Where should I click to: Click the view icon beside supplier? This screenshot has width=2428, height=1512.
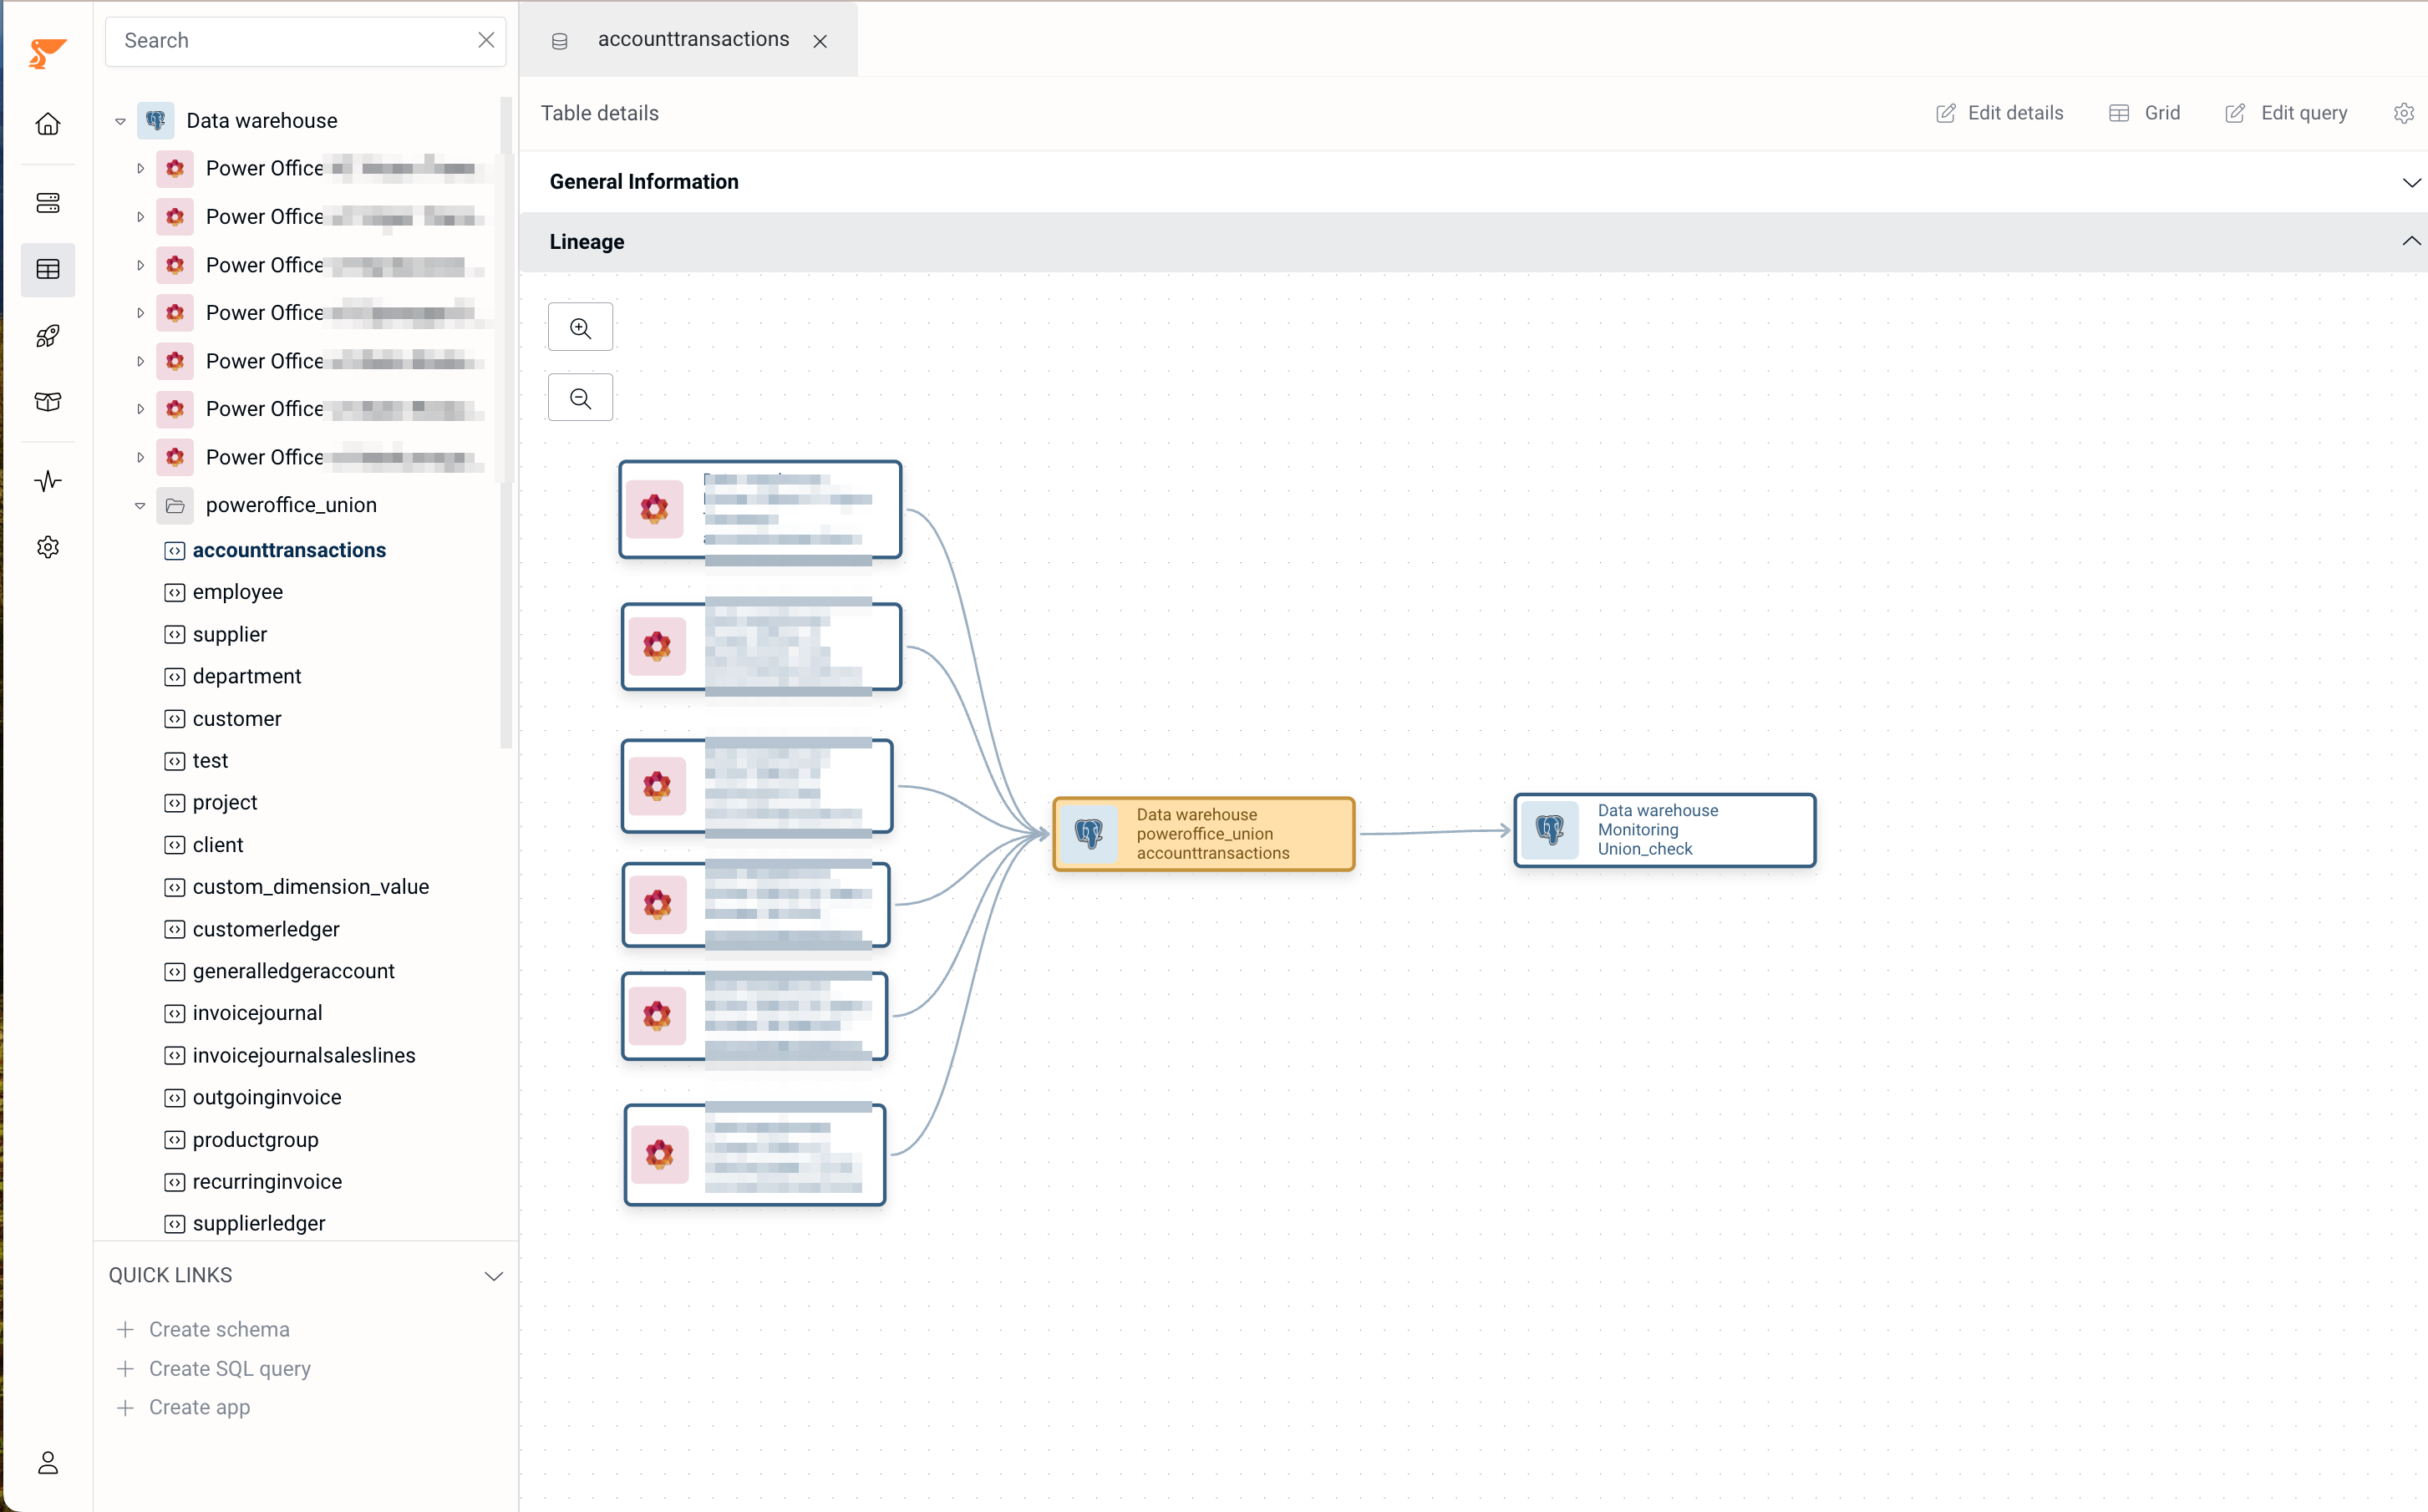(175, 635)
